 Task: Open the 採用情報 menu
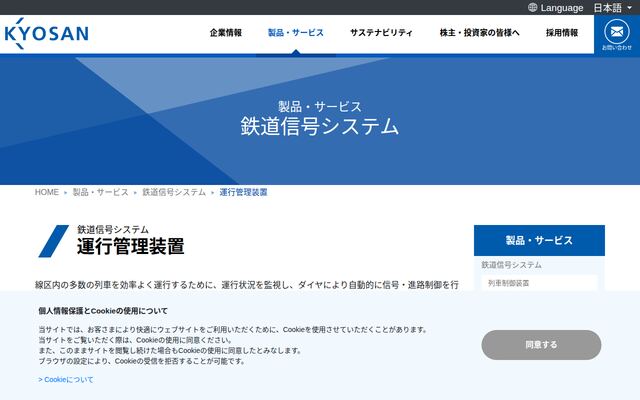(x=562, y=33)
